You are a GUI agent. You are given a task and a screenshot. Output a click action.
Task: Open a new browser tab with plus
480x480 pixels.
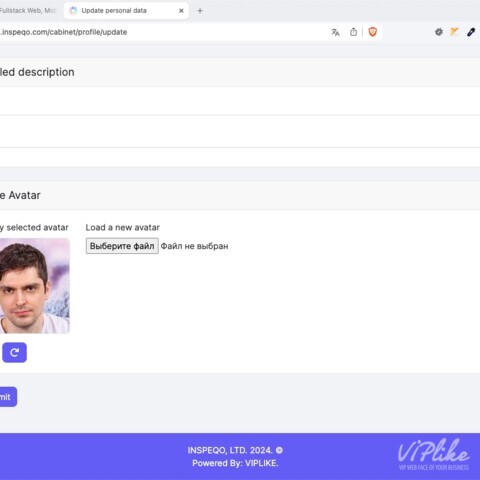(x=200, y=11)
